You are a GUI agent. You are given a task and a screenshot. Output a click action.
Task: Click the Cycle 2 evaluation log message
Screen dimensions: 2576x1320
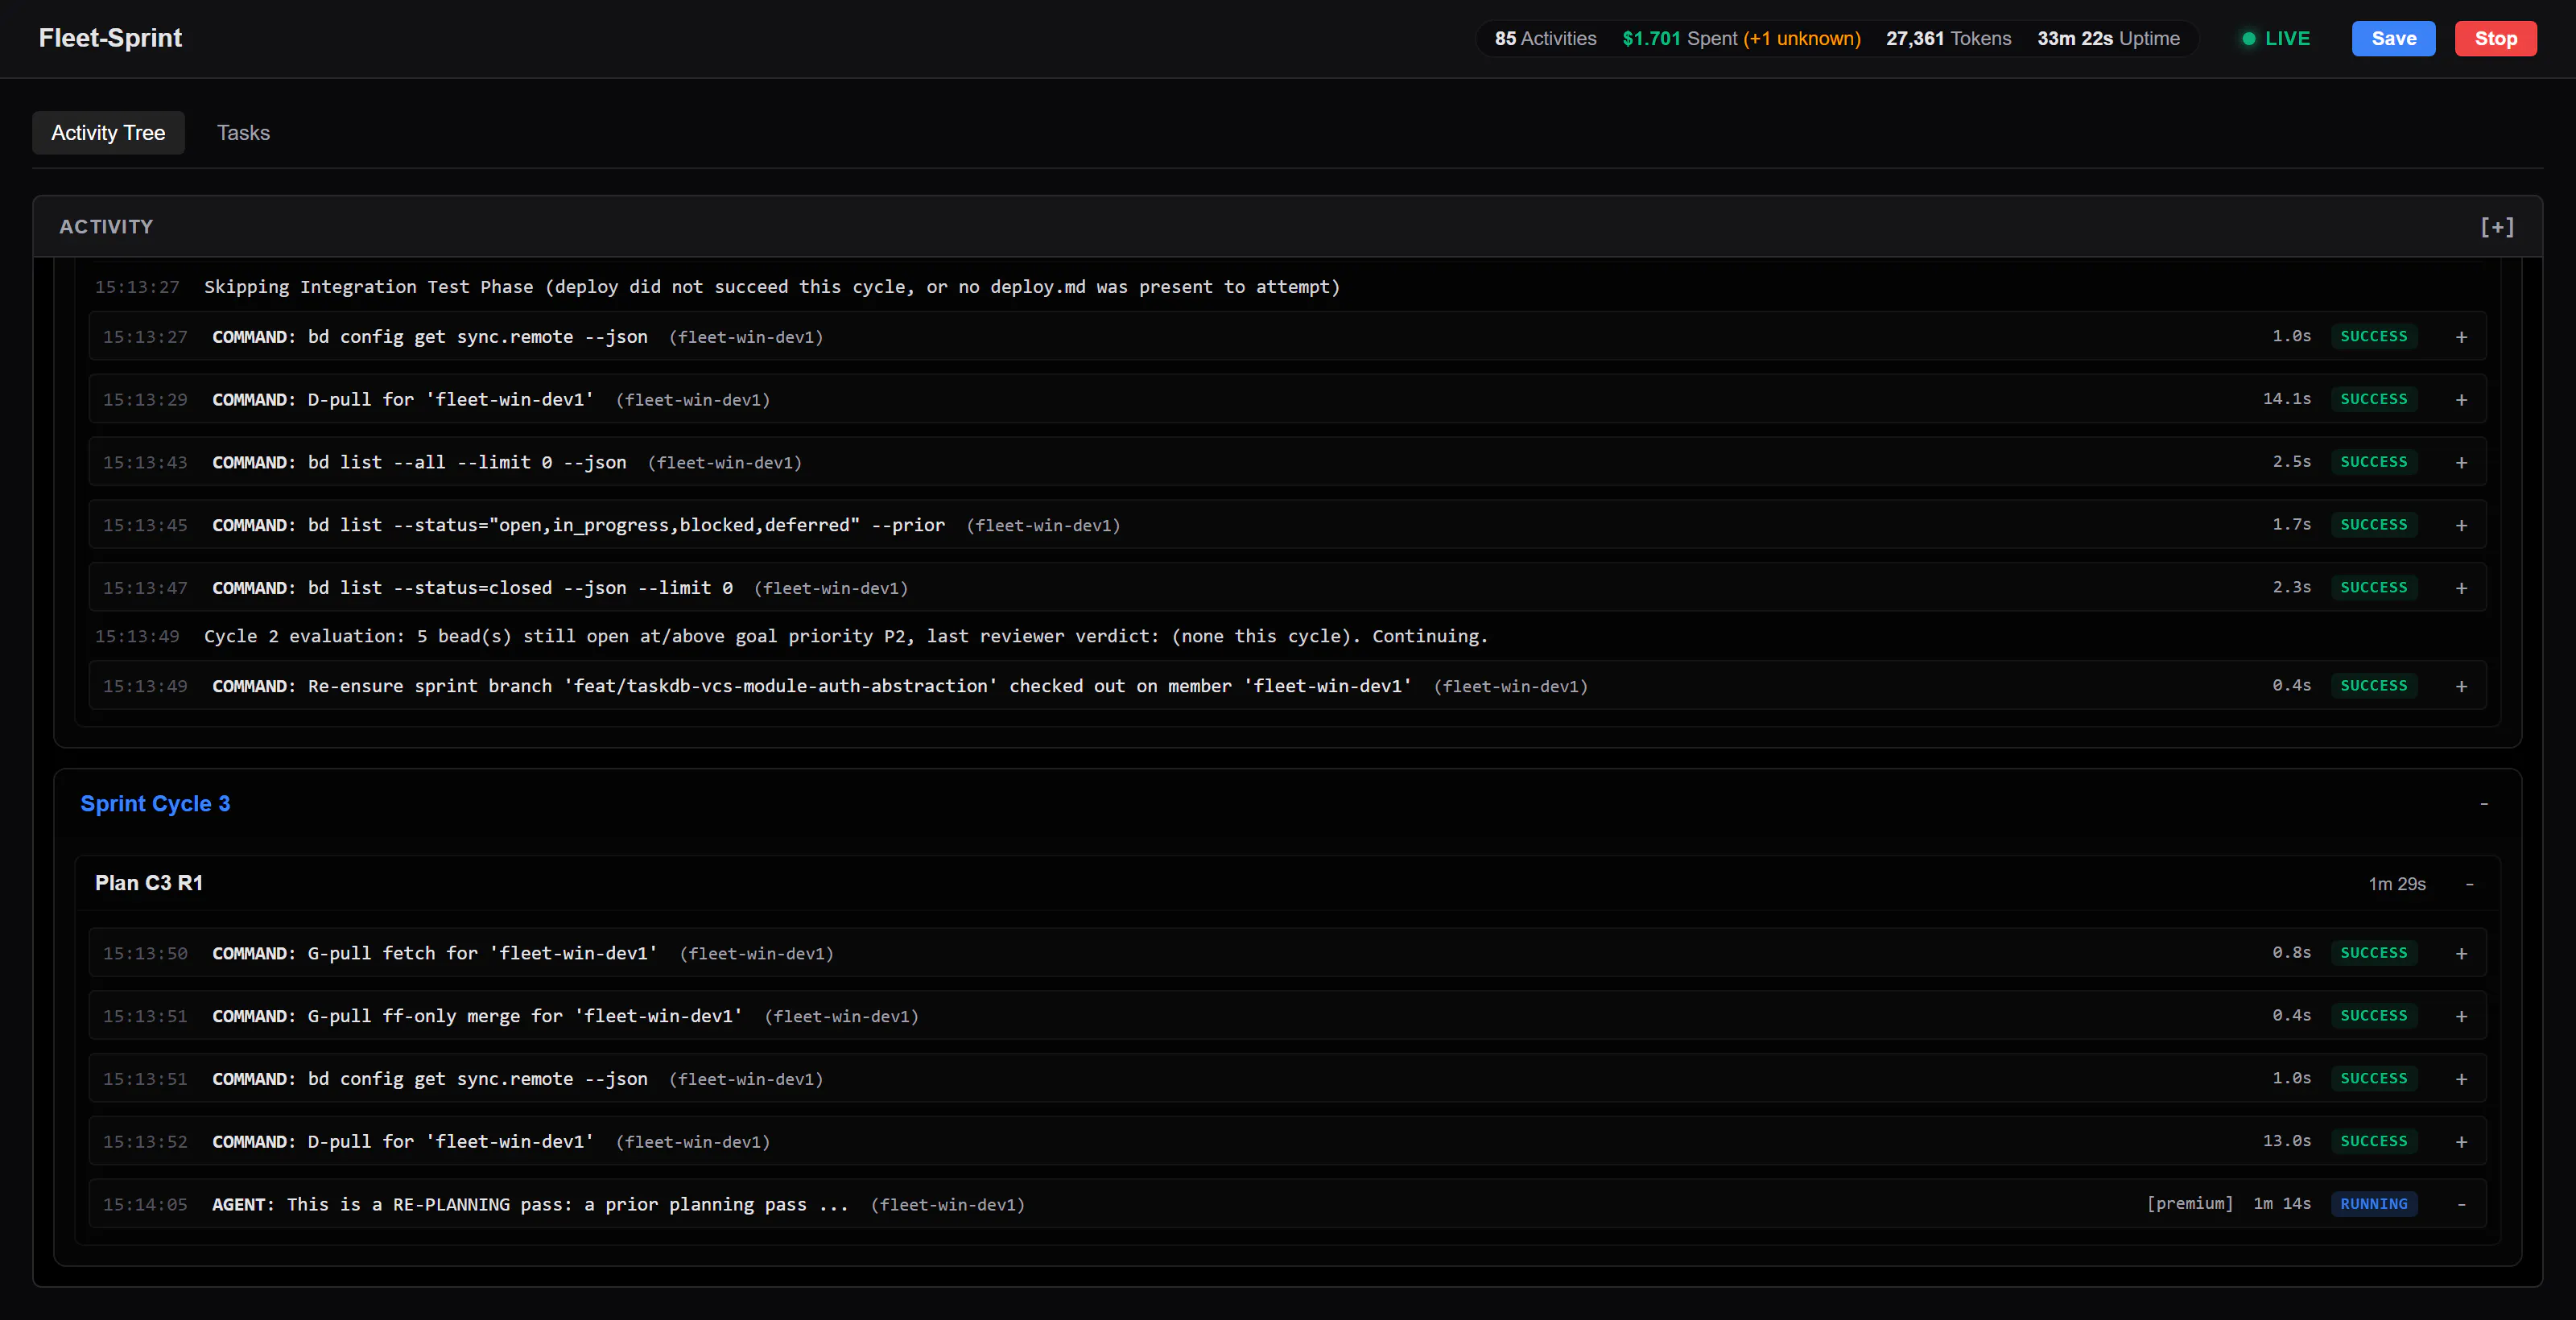coord(845,636)
